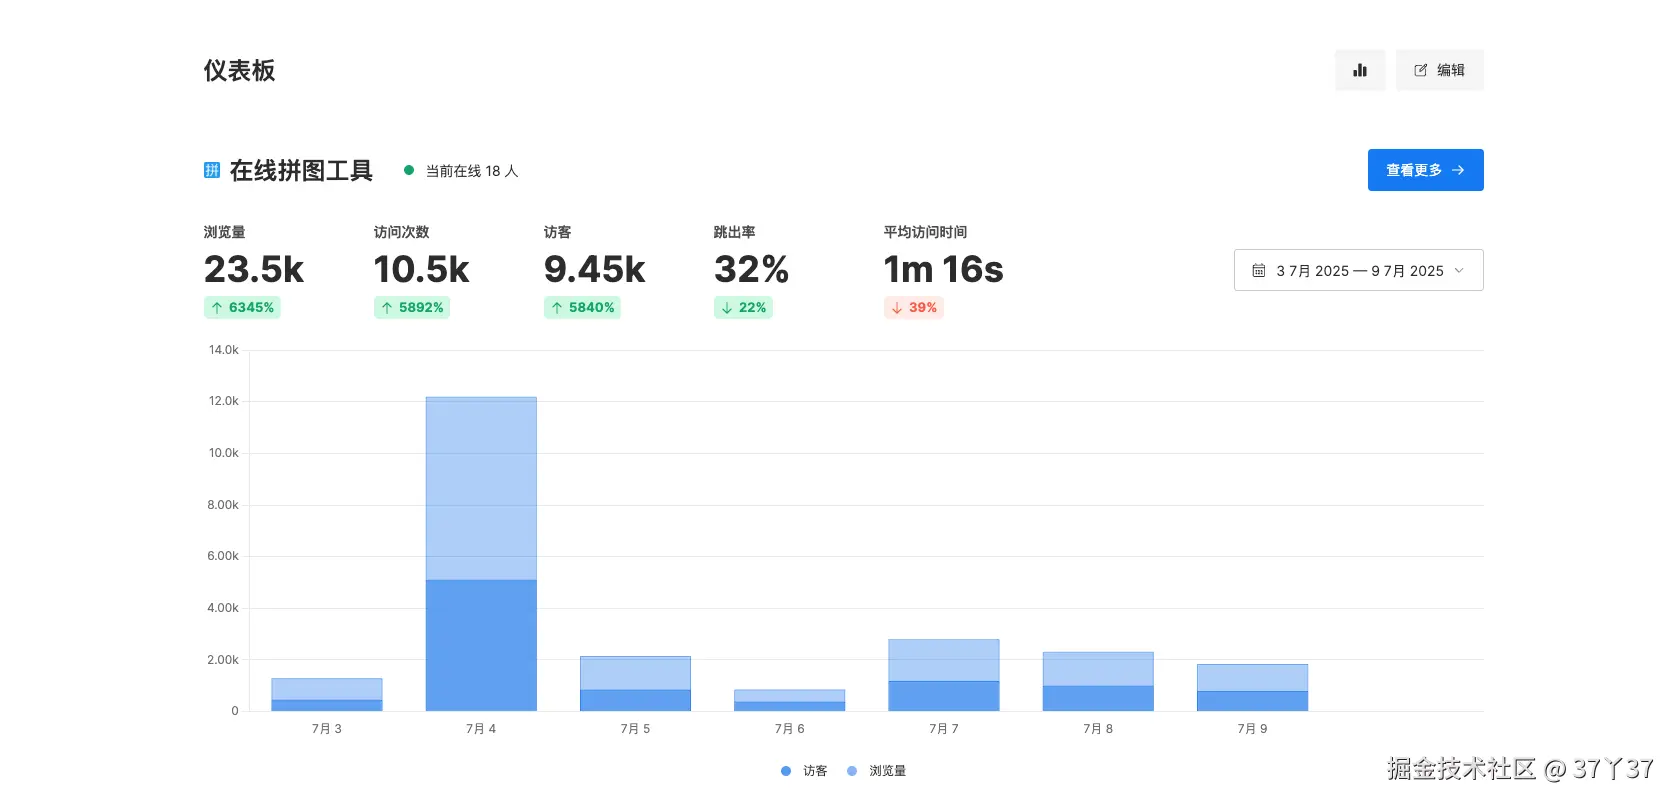This screenshot has height=805, width=1676.
Task: Click the 在线拼图工具 site title
Action: [301, 171]
